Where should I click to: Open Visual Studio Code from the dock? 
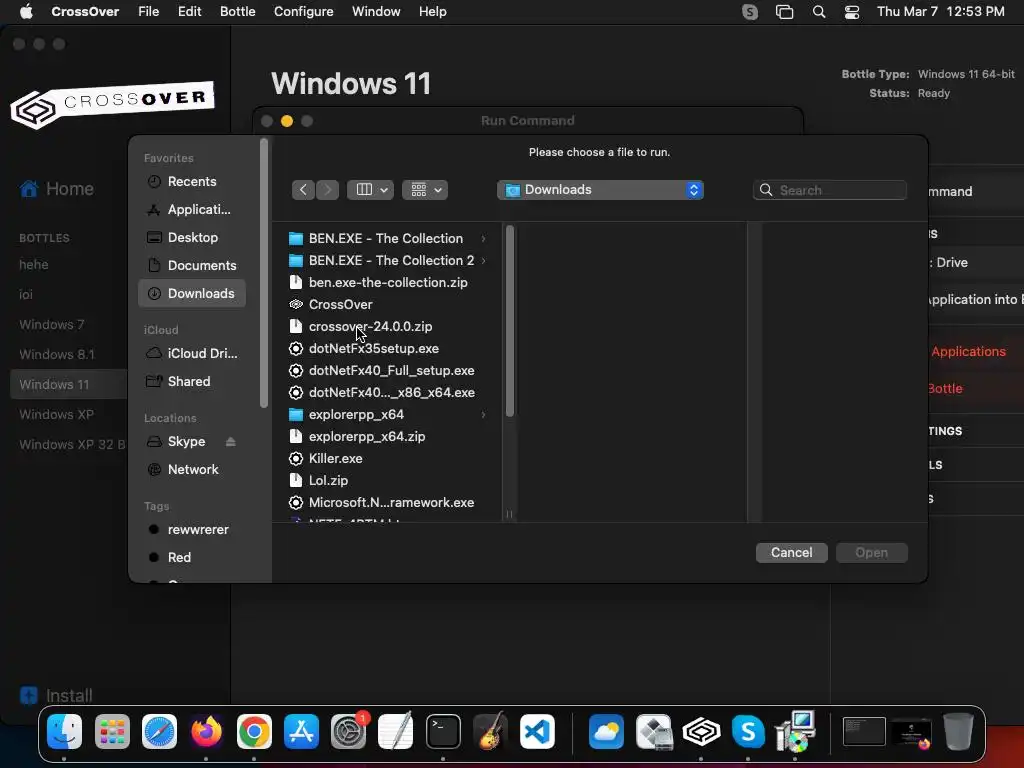pos(537,731)
